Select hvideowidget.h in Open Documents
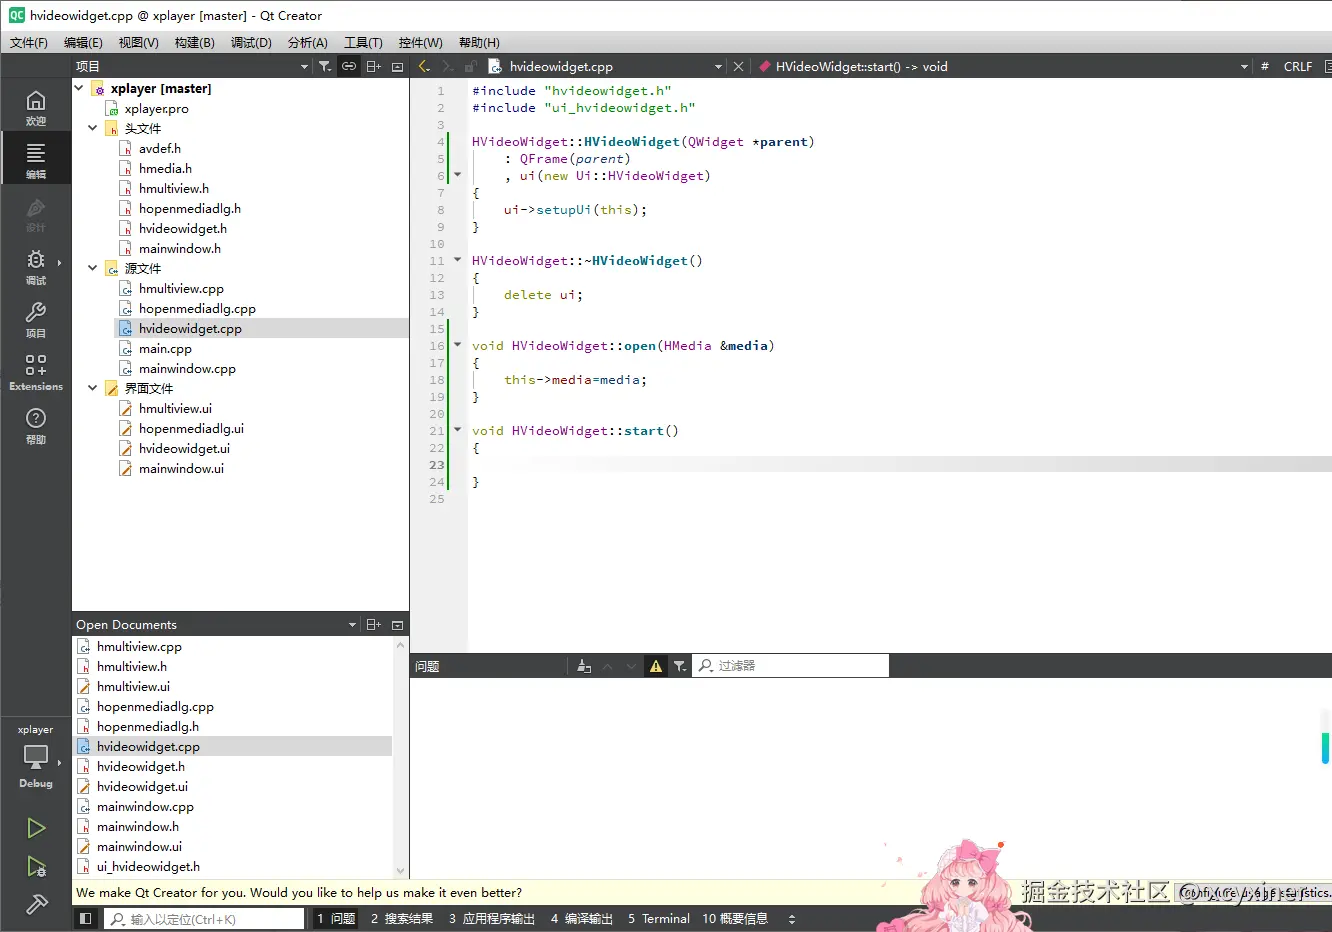This screenshot has width=1332, height=932. pyautogui.click(x=140, y=766)
